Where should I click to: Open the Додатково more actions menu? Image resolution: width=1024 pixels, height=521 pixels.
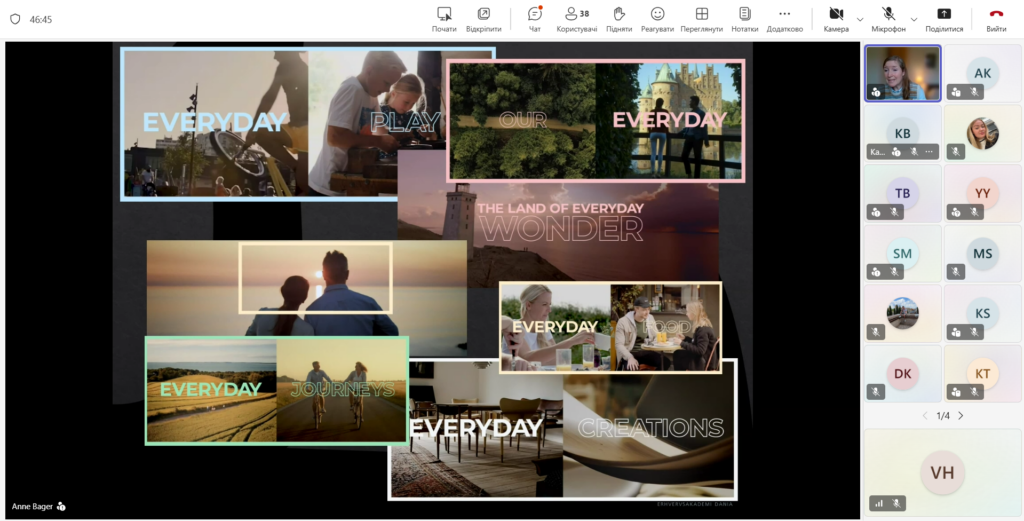point(784,18)
